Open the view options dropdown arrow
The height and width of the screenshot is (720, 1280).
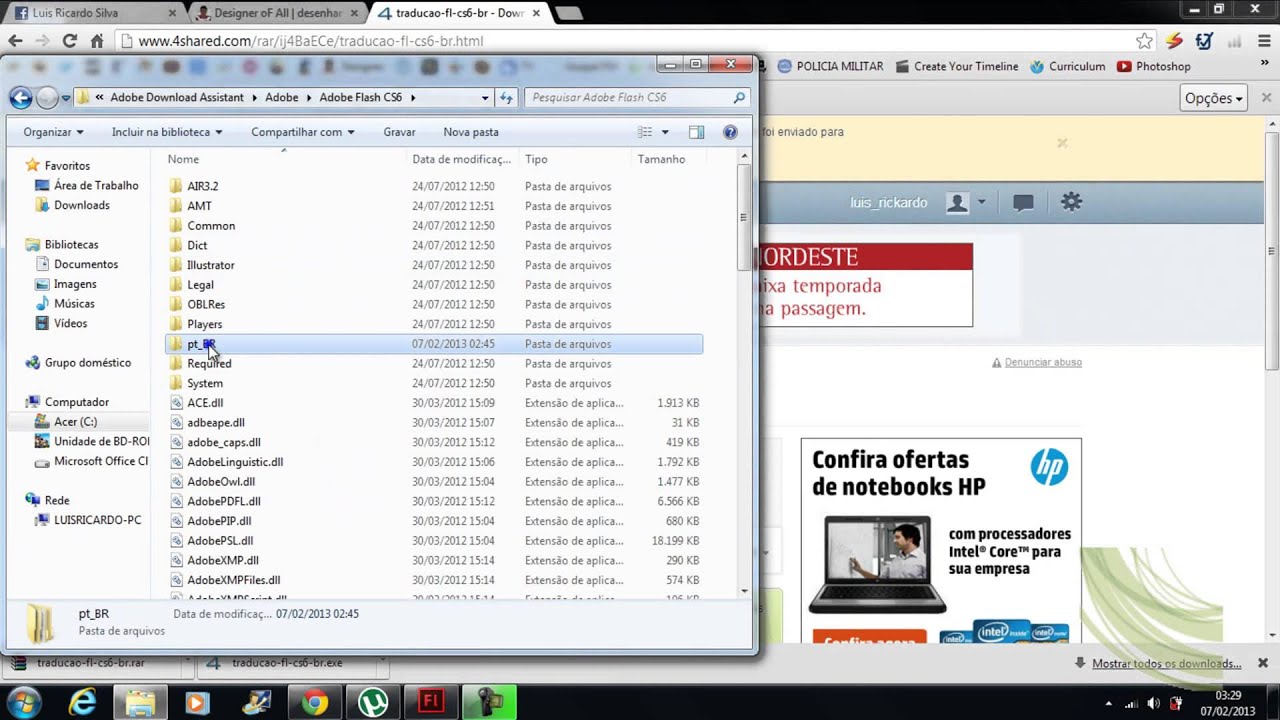[665, 132]
